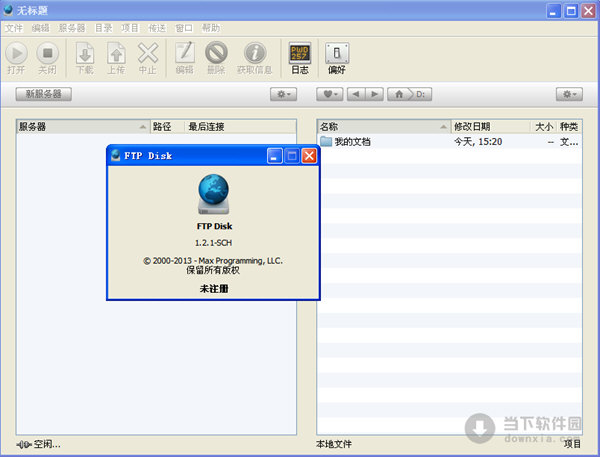Viewport: 600px width, 457px height.
Task: Click the 本地文件 status label
Action: (x=334, y=444)
